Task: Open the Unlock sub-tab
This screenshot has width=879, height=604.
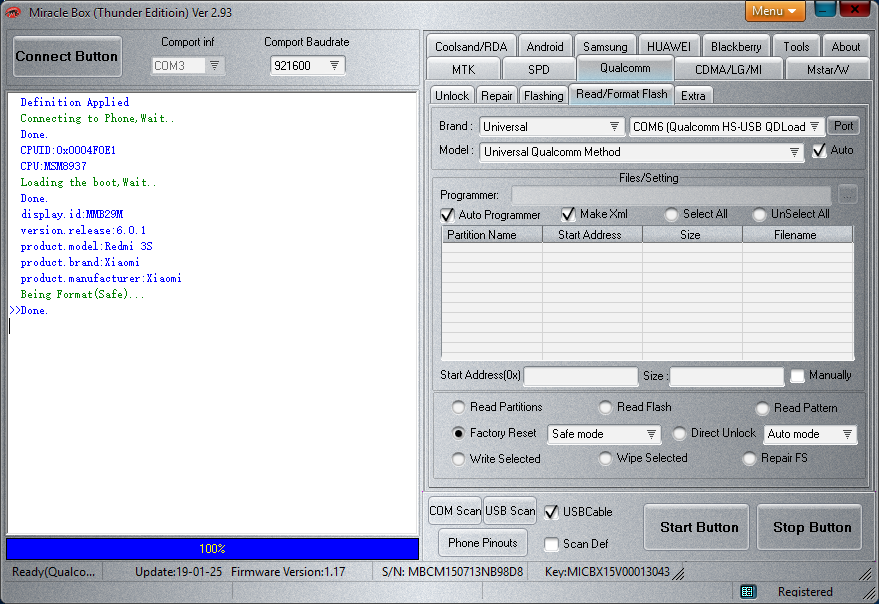Action: click(x=452, y=96)
